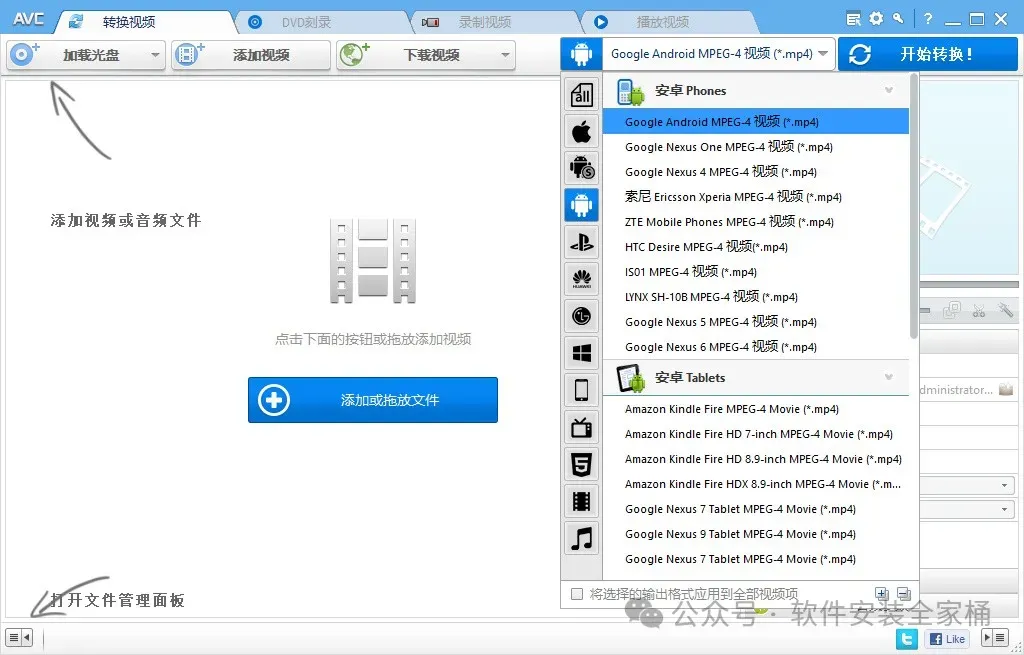1024x655 pixels.
Task: Select IS01 MPEG-4 视频
Action: pyautogui.click(x=756, y=272)
